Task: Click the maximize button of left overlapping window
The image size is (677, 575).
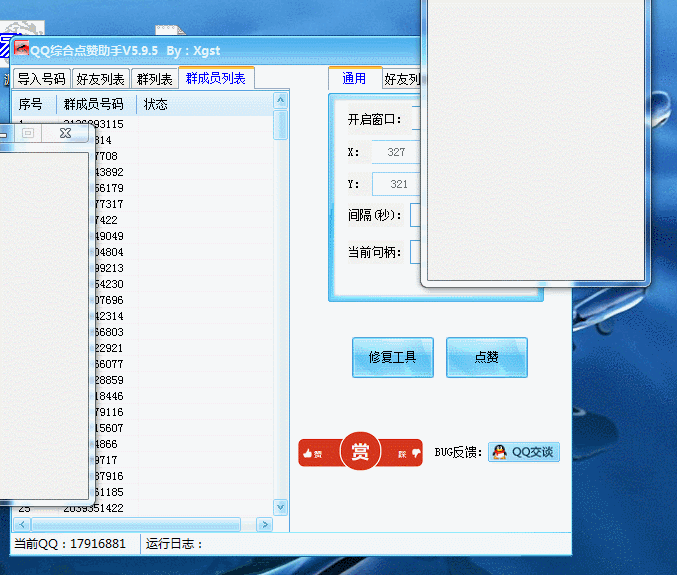Action: coord(28,133)
